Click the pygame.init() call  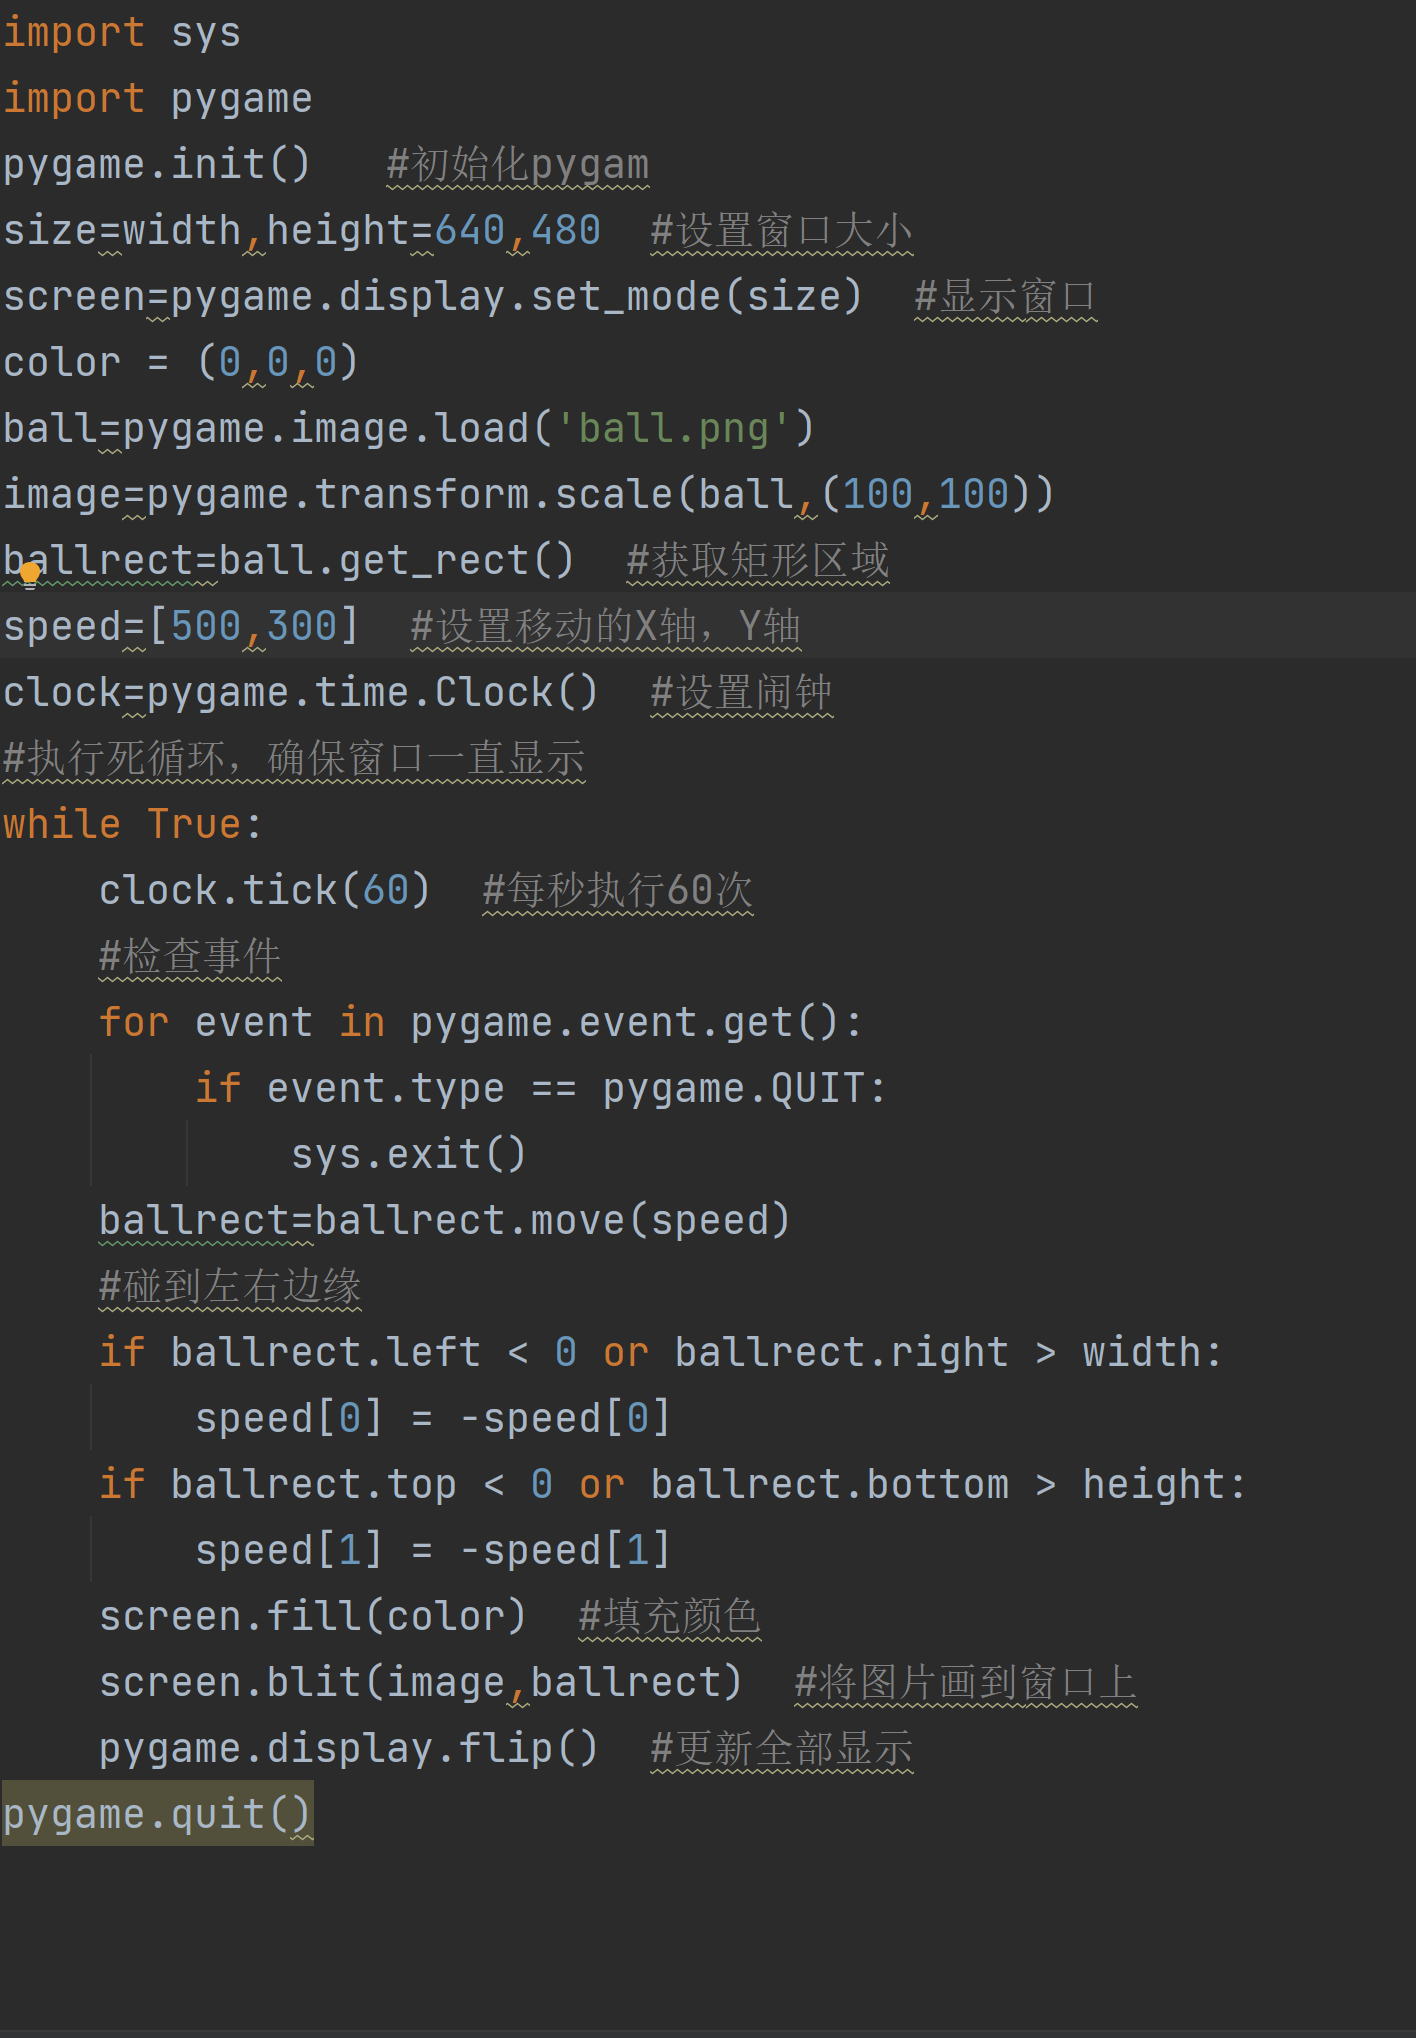[156, 164]
